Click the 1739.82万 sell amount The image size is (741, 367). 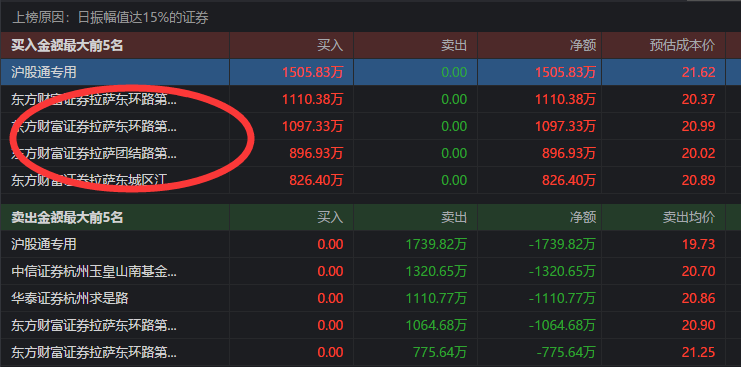pos(436,244)
